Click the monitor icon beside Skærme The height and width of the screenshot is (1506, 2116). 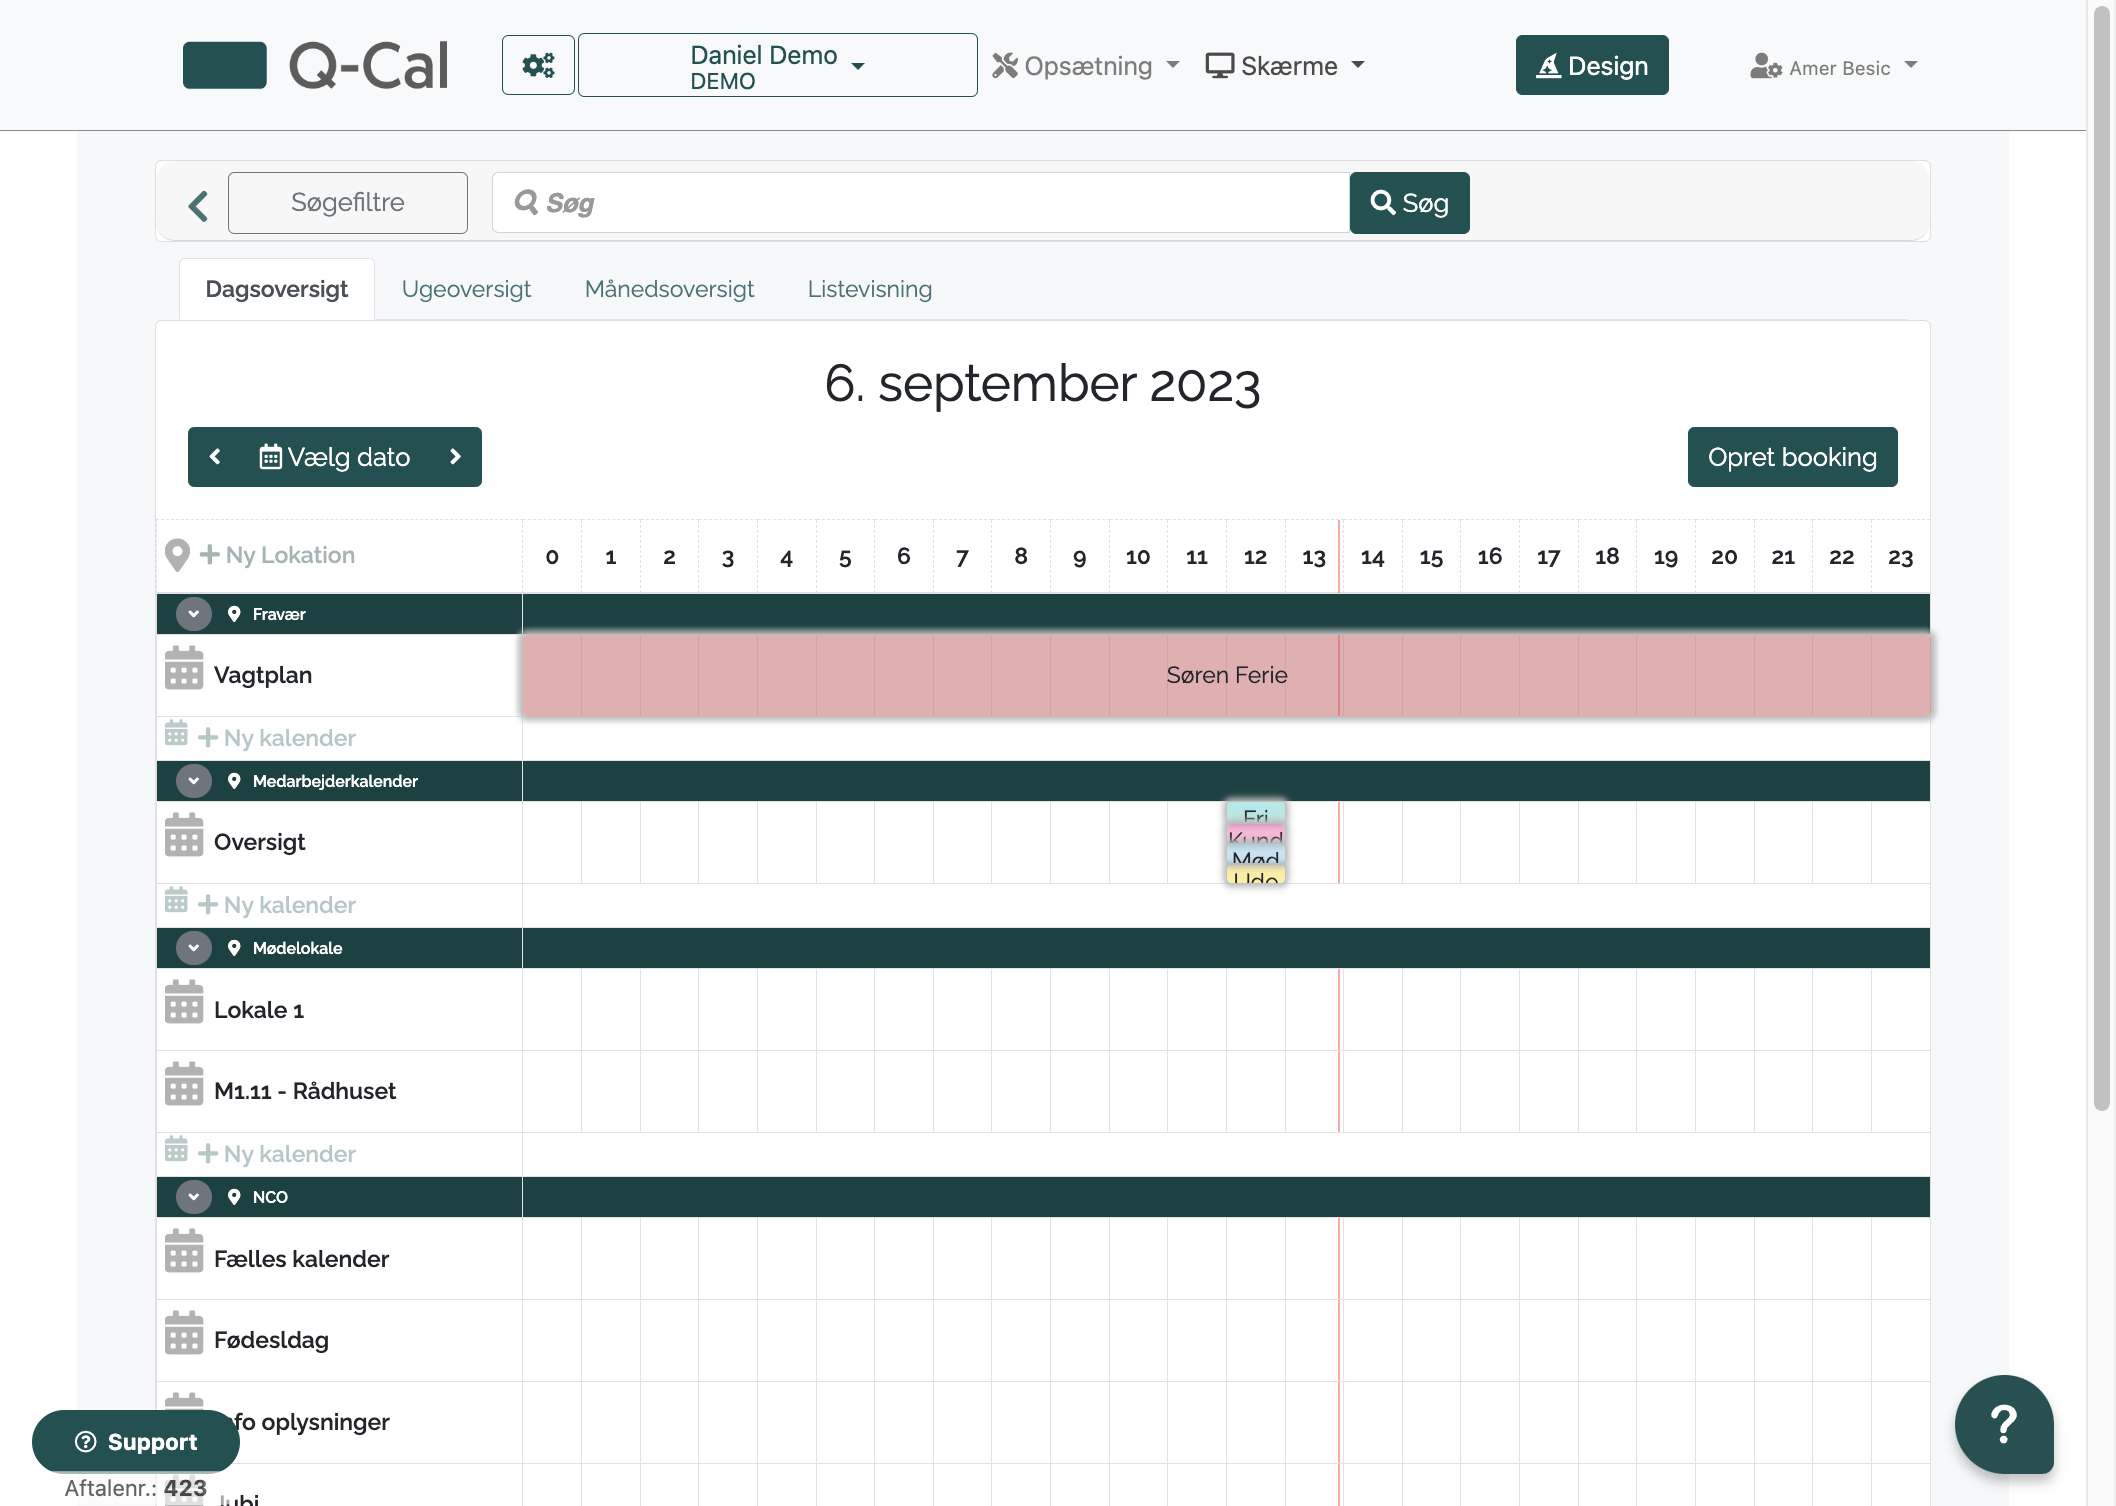(1219, 66)
